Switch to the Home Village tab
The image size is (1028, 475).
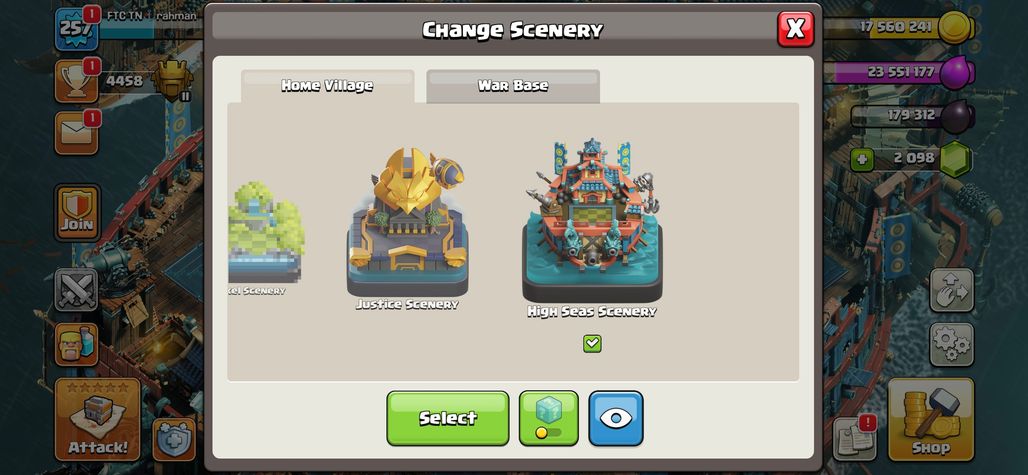click(327, 86)
